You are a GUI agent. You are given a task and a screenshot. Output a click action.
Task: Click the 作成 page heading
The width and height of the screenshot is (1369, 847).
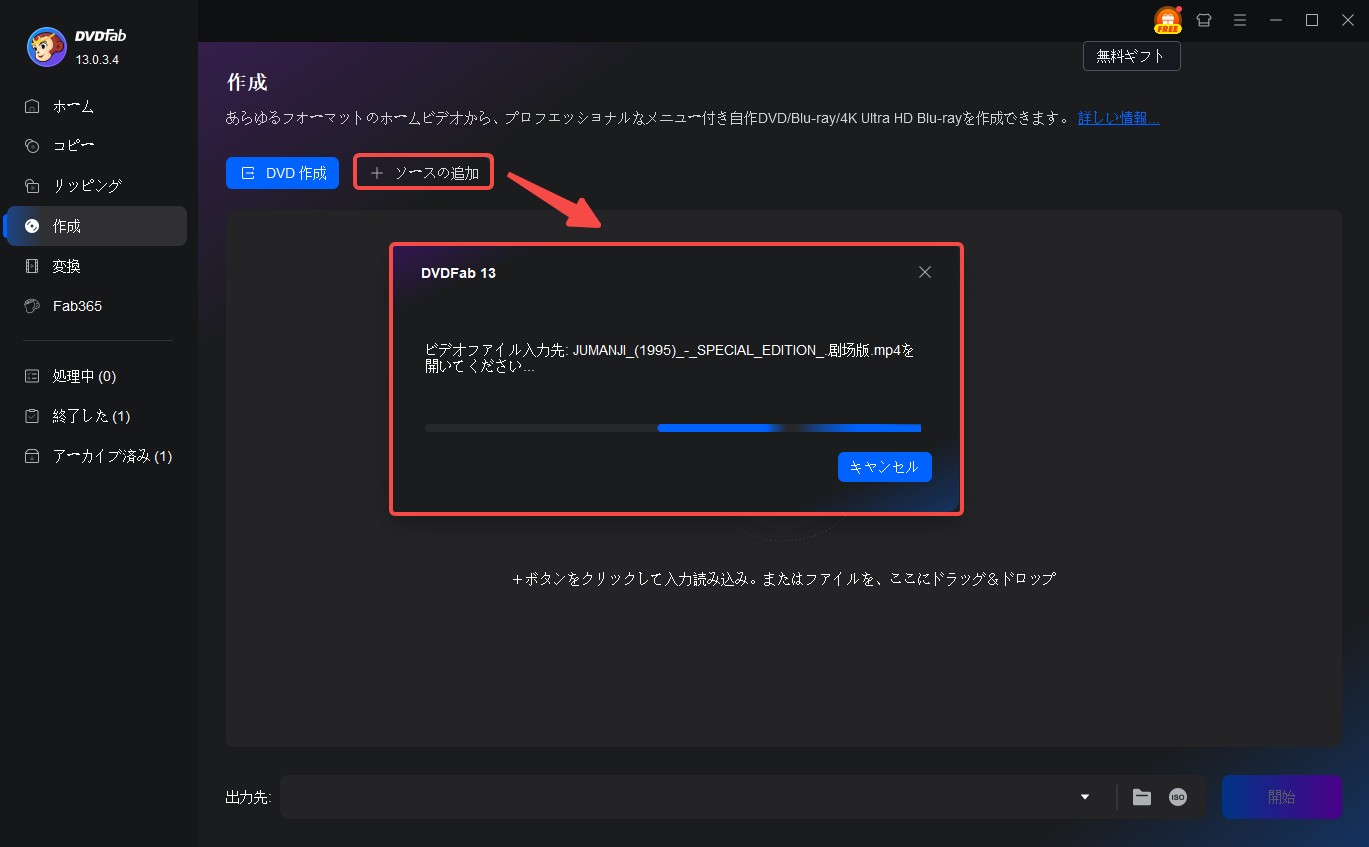(x=247, y=82)
